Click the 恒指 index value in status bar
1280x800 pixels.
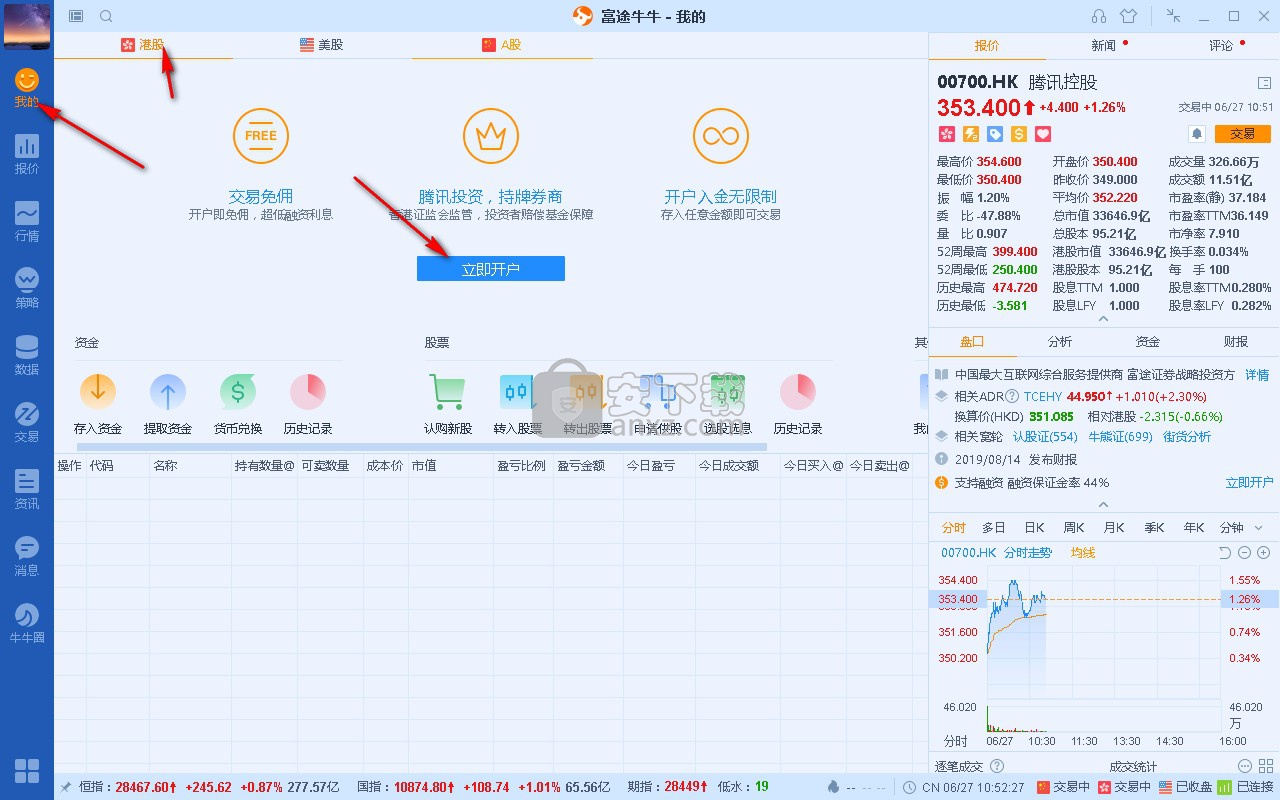point(145,787)
